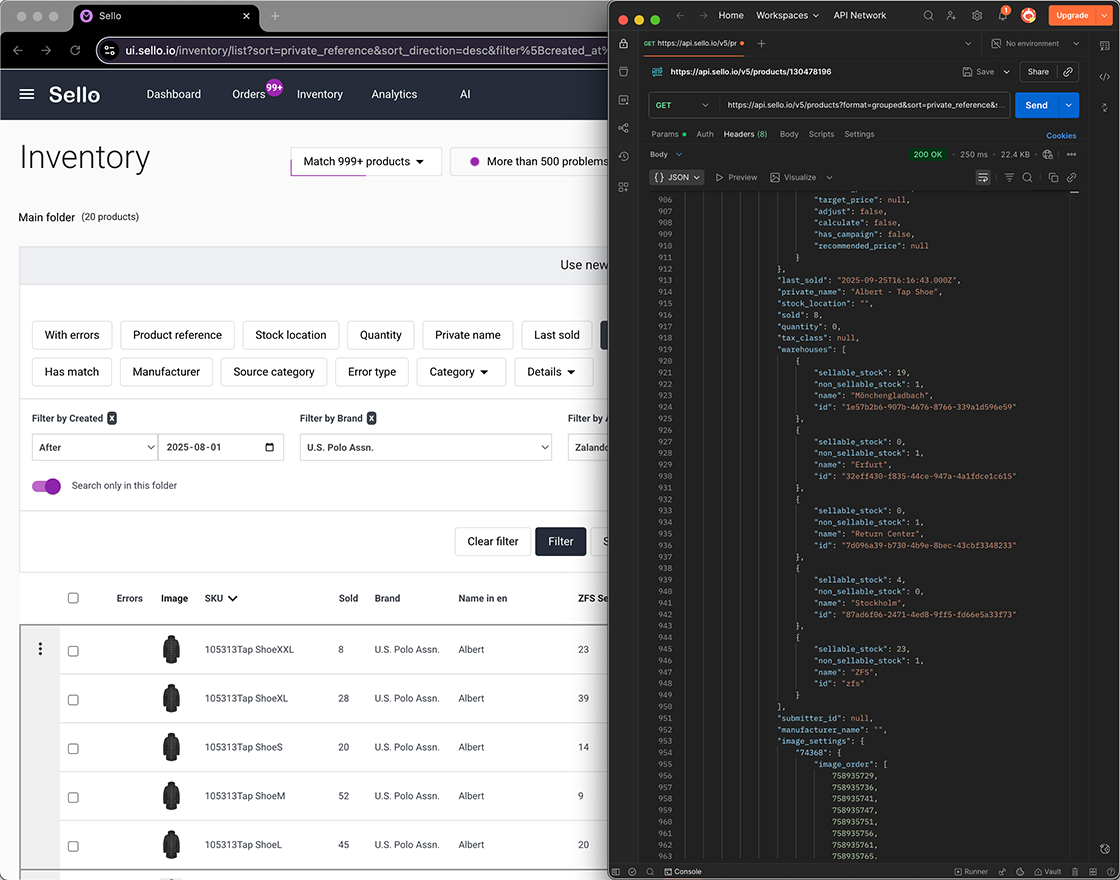Search within the JSON response
Viewport: 1120px width, 880px height.
point(1029,177)
